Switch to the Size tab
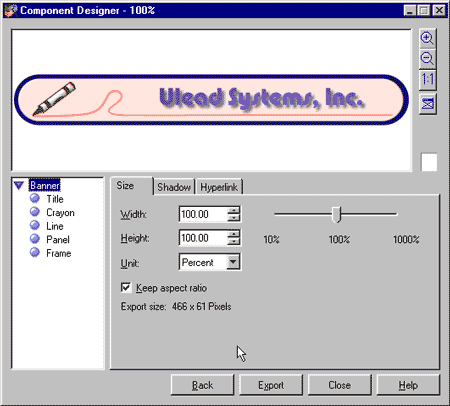The height and width of the screenshot is (406, 450). pyautogui.click(x=131, y=186)
